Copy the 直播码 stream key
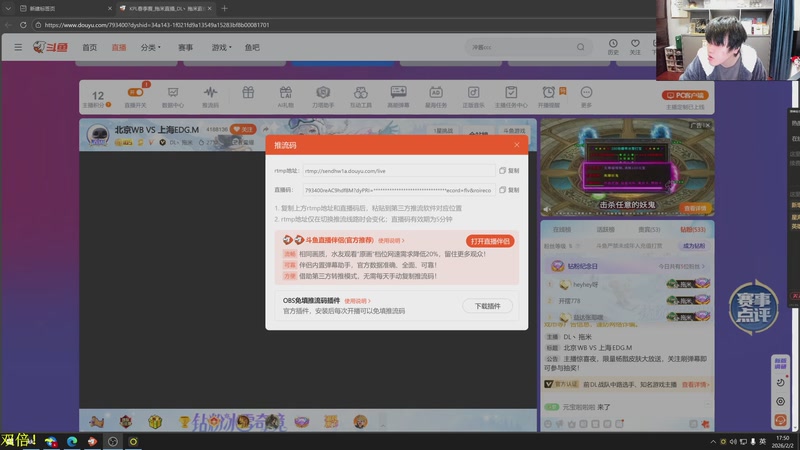 coord(509,190)
